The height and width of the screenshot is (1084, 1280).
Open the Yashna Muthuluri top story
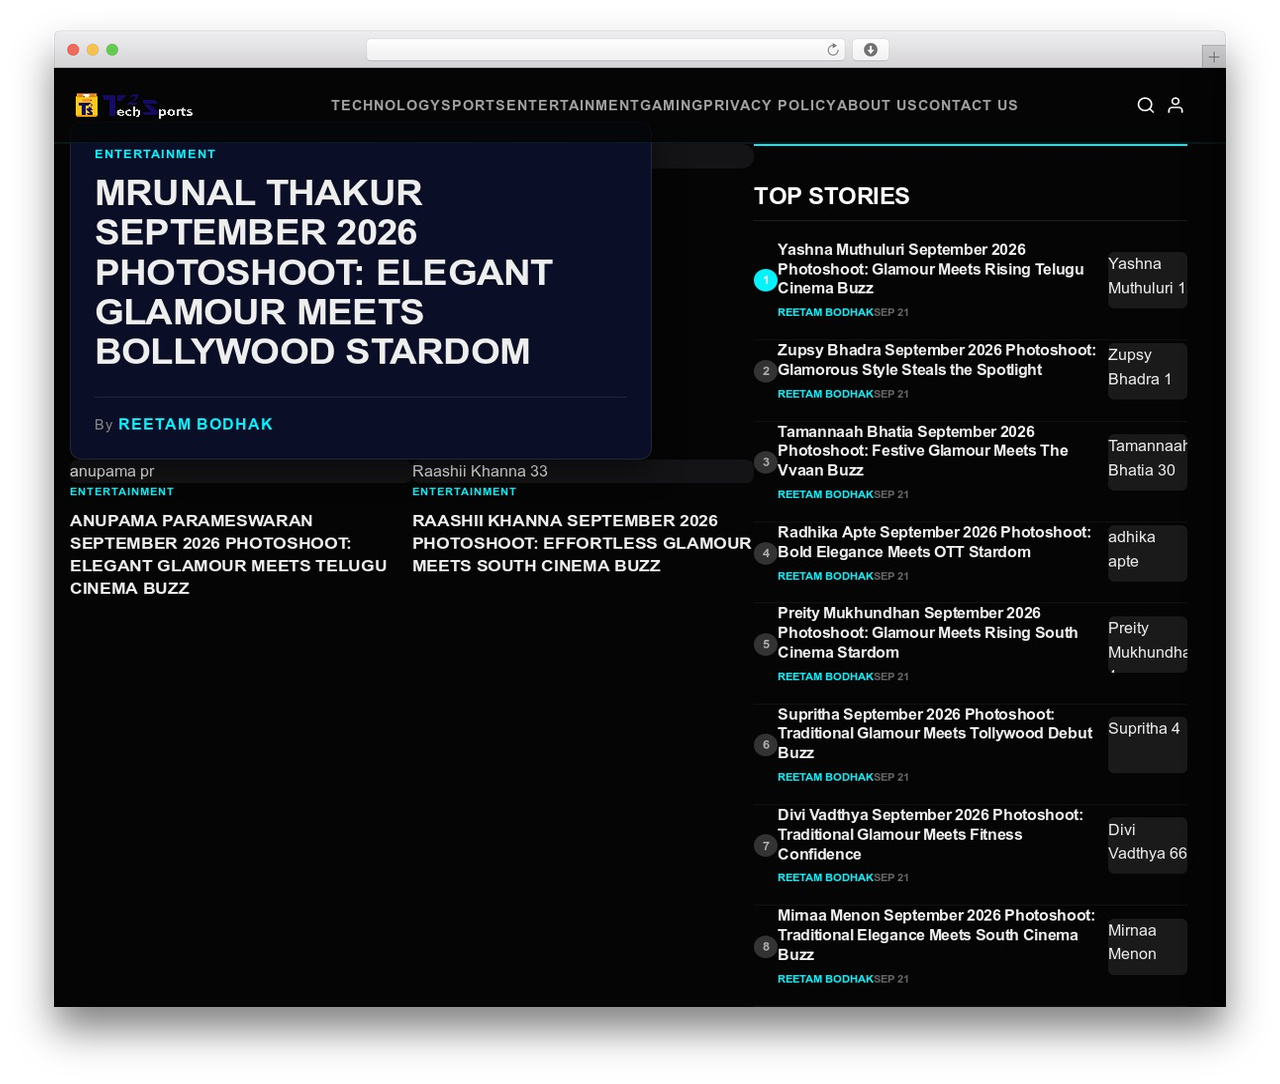(931, 269)
